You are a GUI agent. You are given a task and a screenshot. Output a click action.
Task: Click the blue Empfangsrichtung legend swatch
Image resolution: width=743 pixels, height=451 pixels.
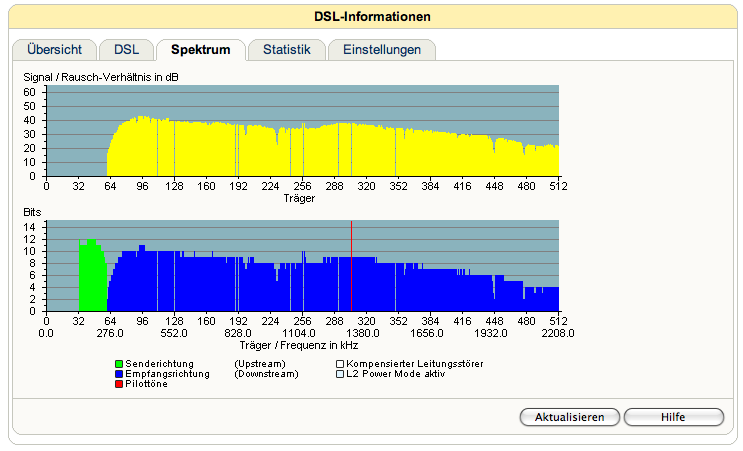(x=119, y=374)
